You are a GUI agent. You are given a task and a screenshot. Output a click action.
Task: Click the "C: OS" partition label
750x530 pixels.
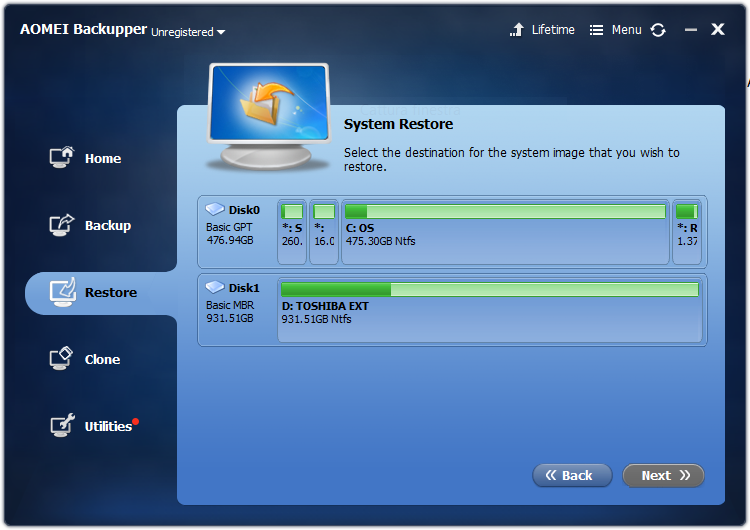point(360,228)
